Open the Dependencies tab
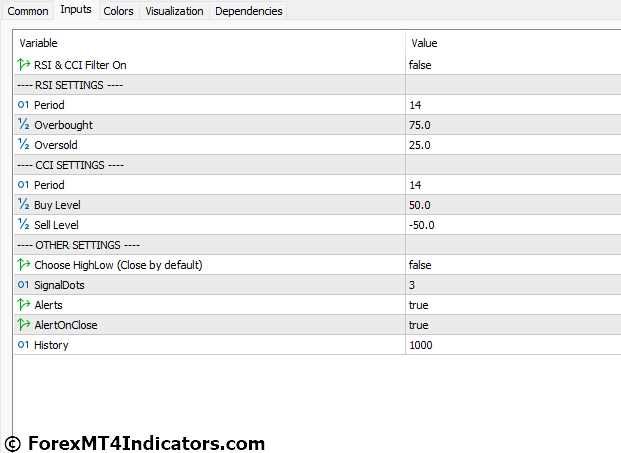The image size is (621, 453). (x=248, y=11)
